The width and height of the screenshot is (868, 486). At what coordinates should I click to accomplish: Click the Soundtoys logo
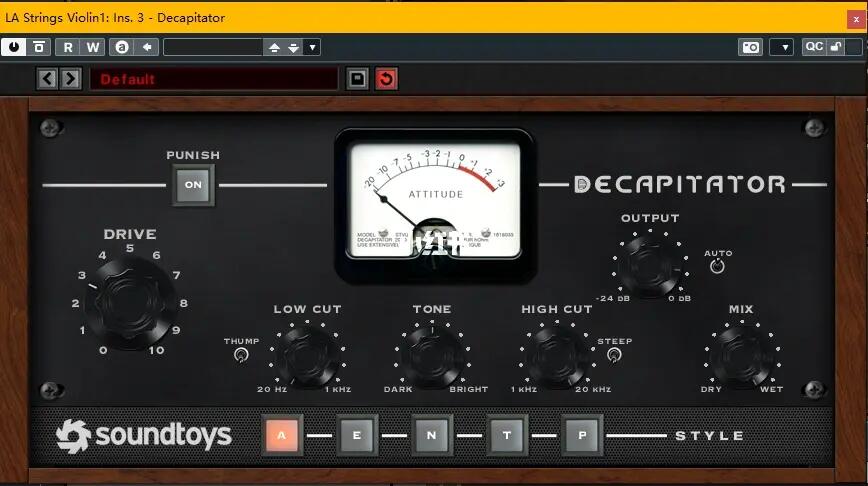[143, 436]
